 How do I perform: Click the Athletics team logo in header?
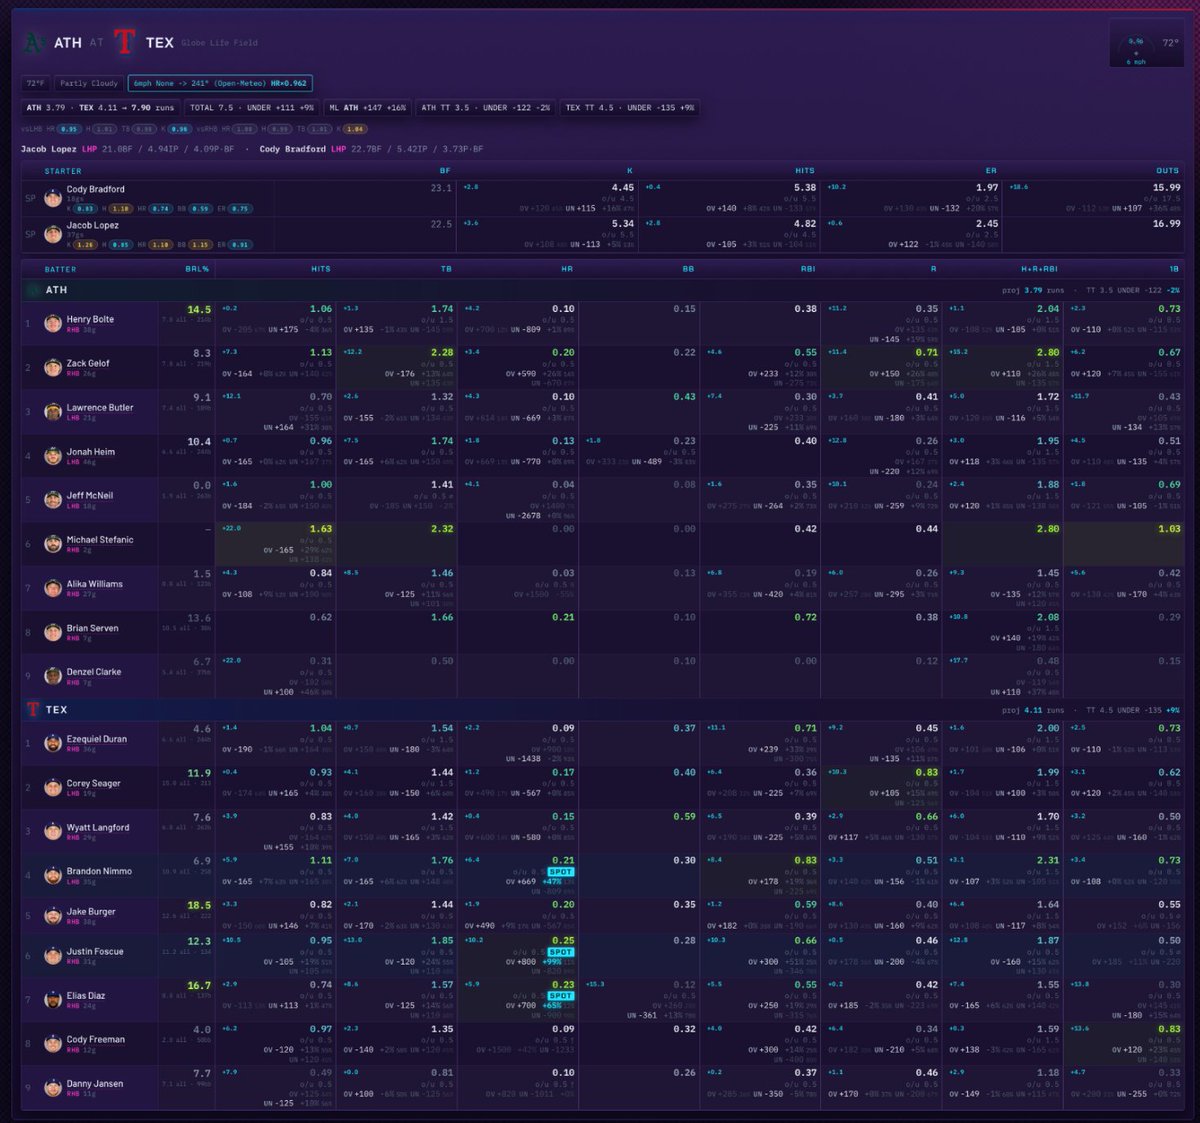point(34,42)
